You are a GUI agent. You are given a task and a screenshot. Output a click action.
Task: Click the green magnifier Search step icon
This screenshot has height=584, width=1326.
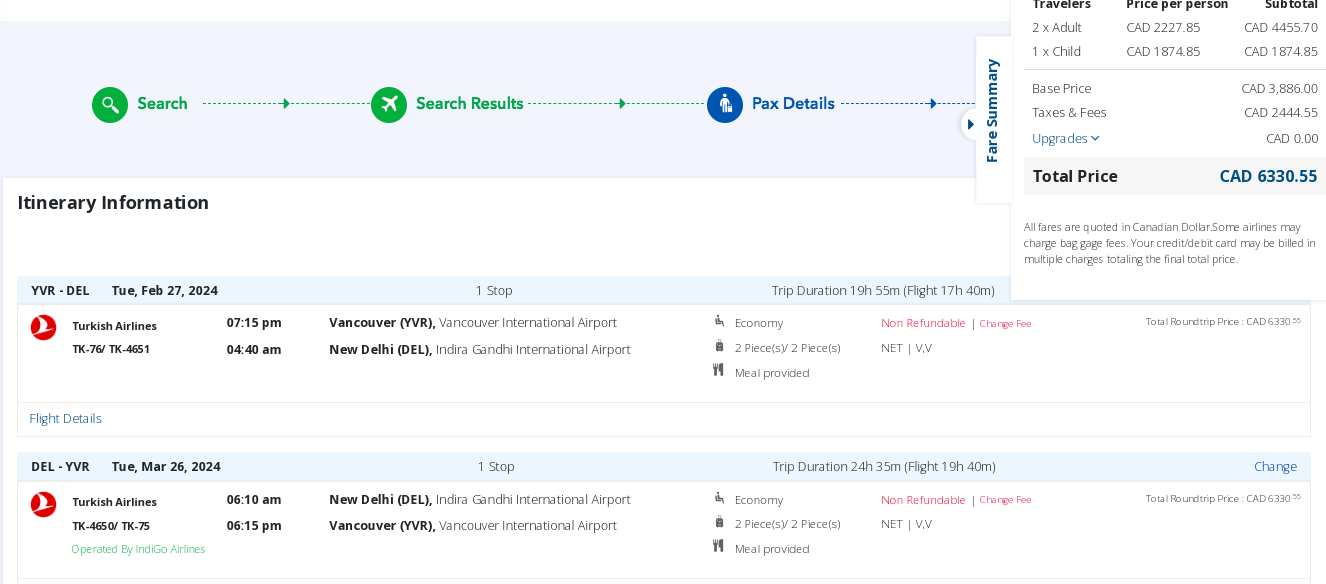[x=110, y=104]
